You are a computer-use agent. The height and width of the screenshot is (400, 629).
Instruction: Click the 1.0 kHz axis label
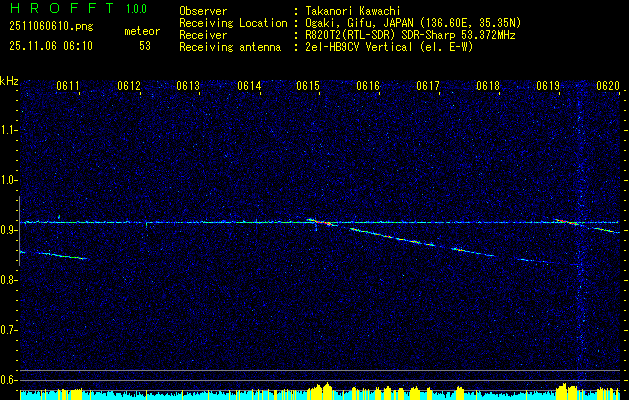[x=9, y=180]
